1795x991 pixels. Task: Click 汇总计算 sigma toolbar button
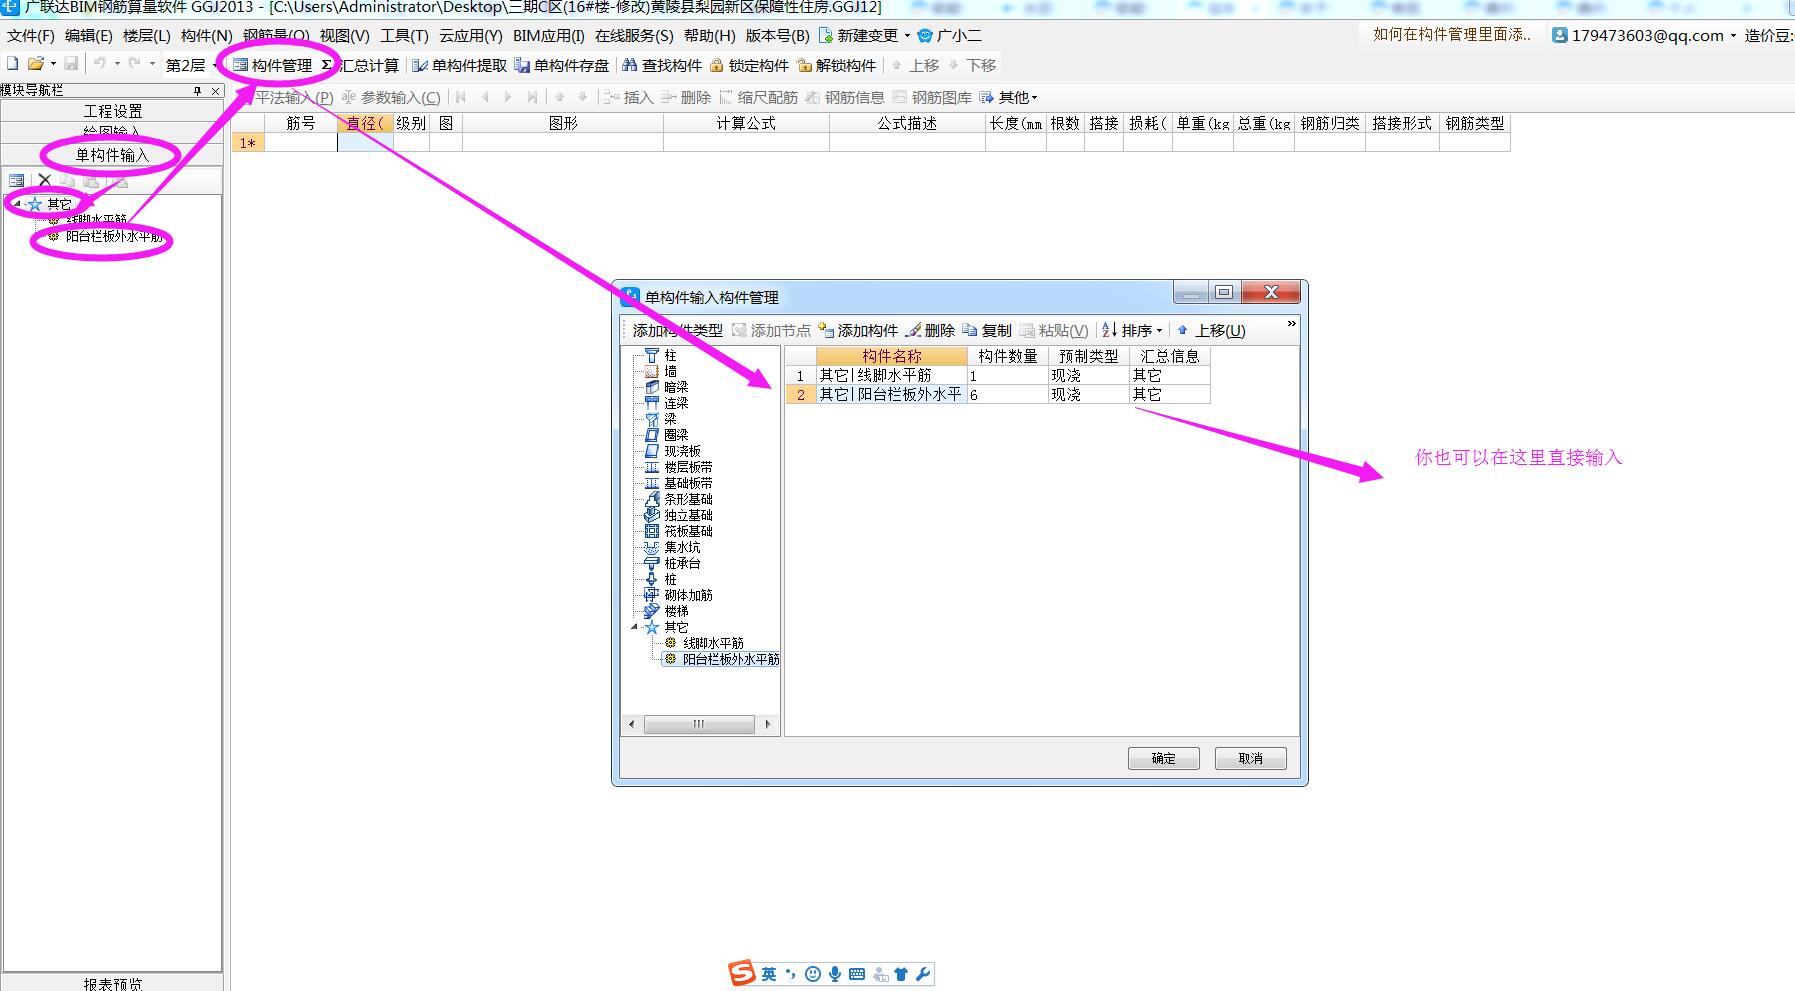point(360,65)
